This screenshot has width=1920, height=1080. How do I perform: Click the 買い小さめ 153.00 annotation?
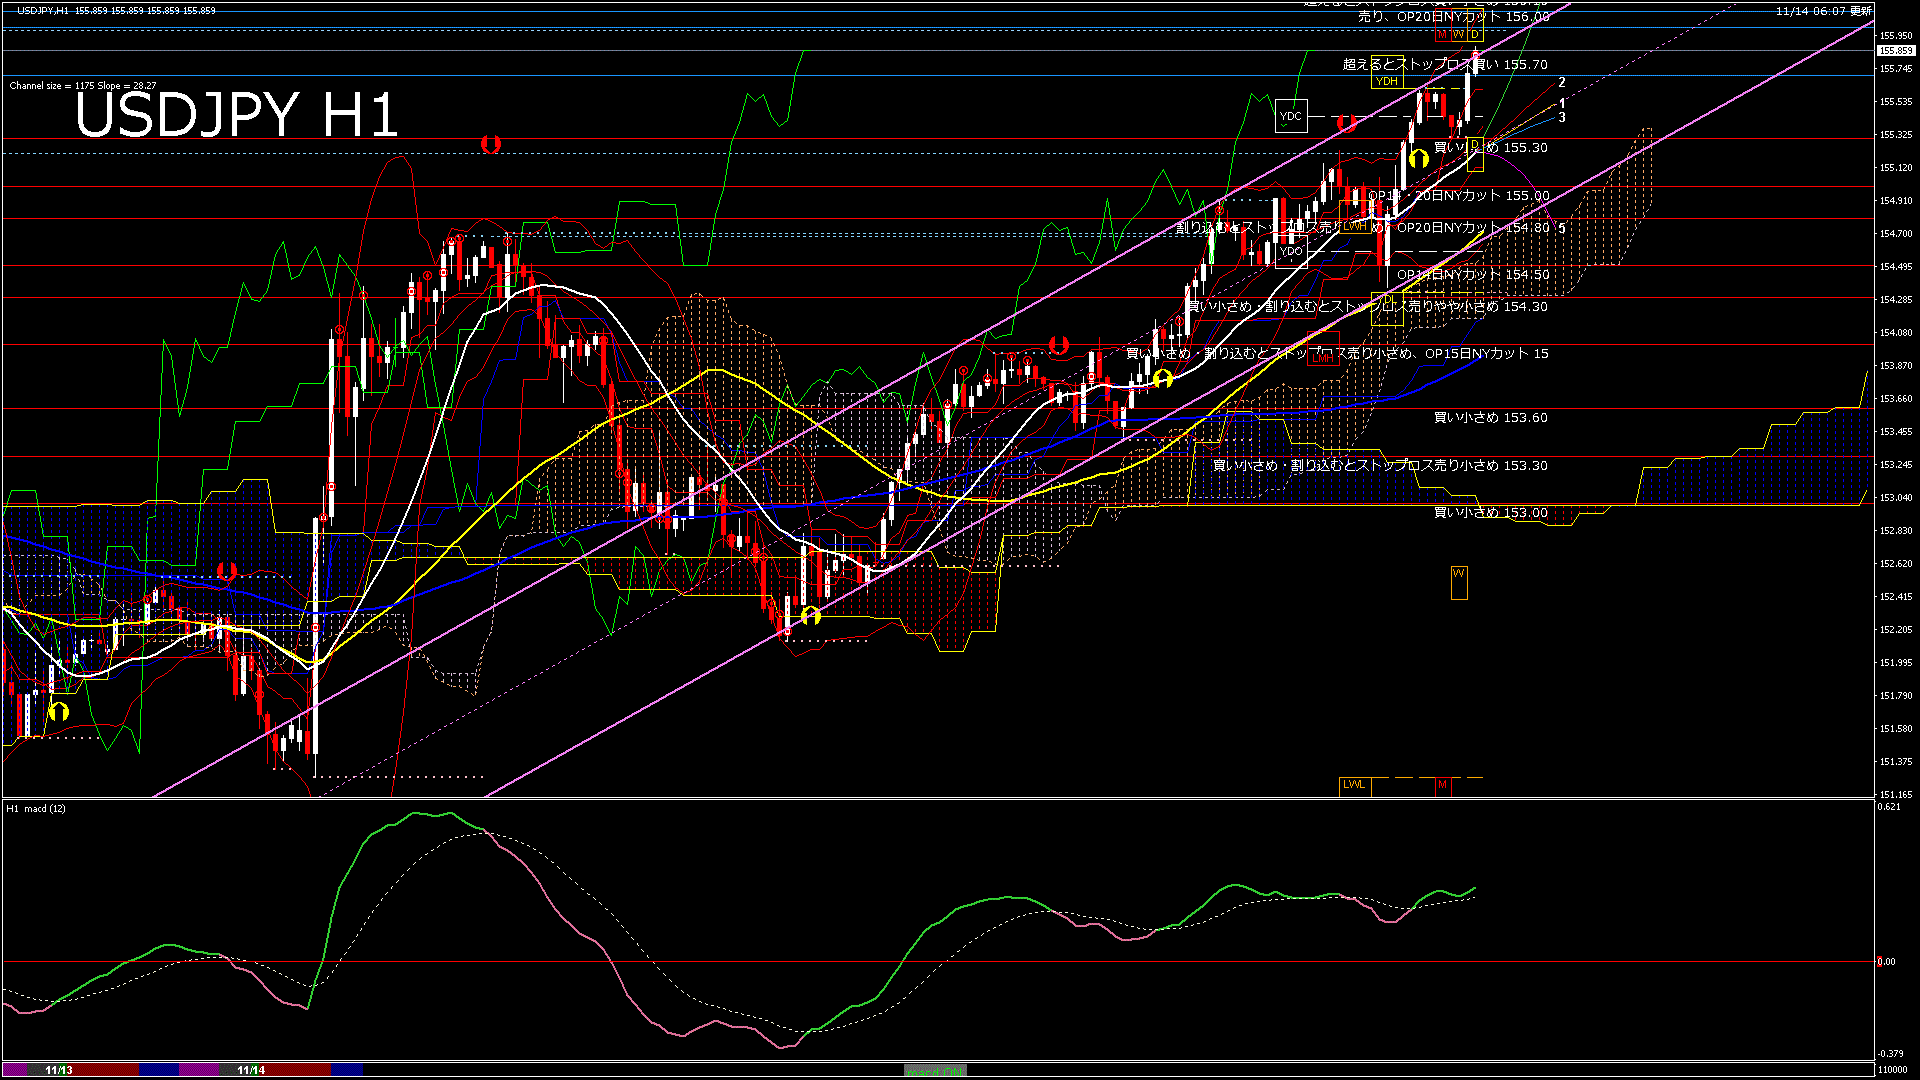click(x=1490, y=512)
